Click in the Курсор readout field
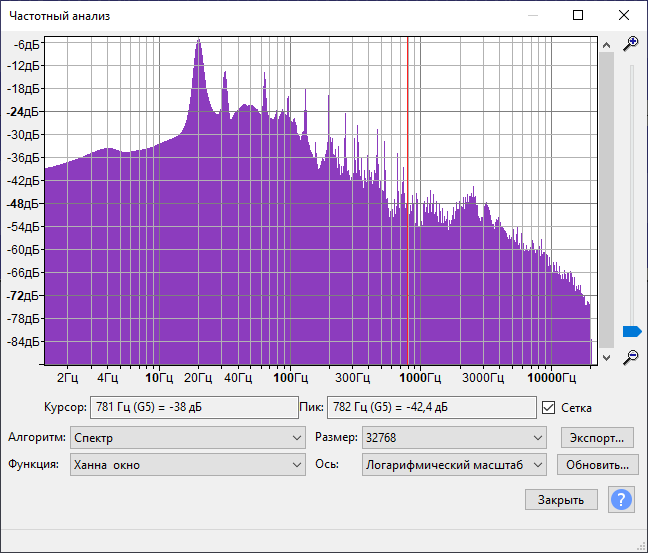The height and width of the screenshot is (553, 648). coord(193,407)
